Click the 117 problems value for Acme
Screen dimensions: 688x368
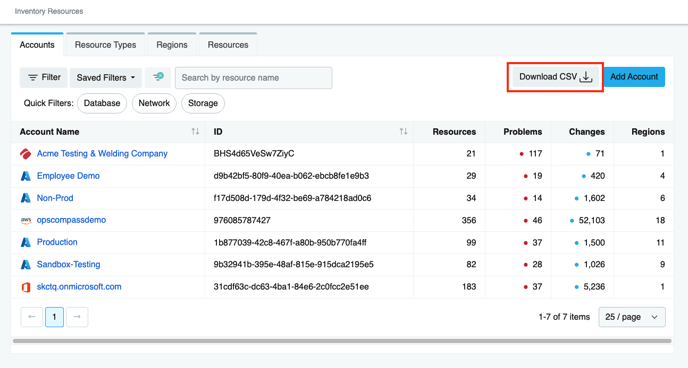pyautogui.click(x=535, y=154)
